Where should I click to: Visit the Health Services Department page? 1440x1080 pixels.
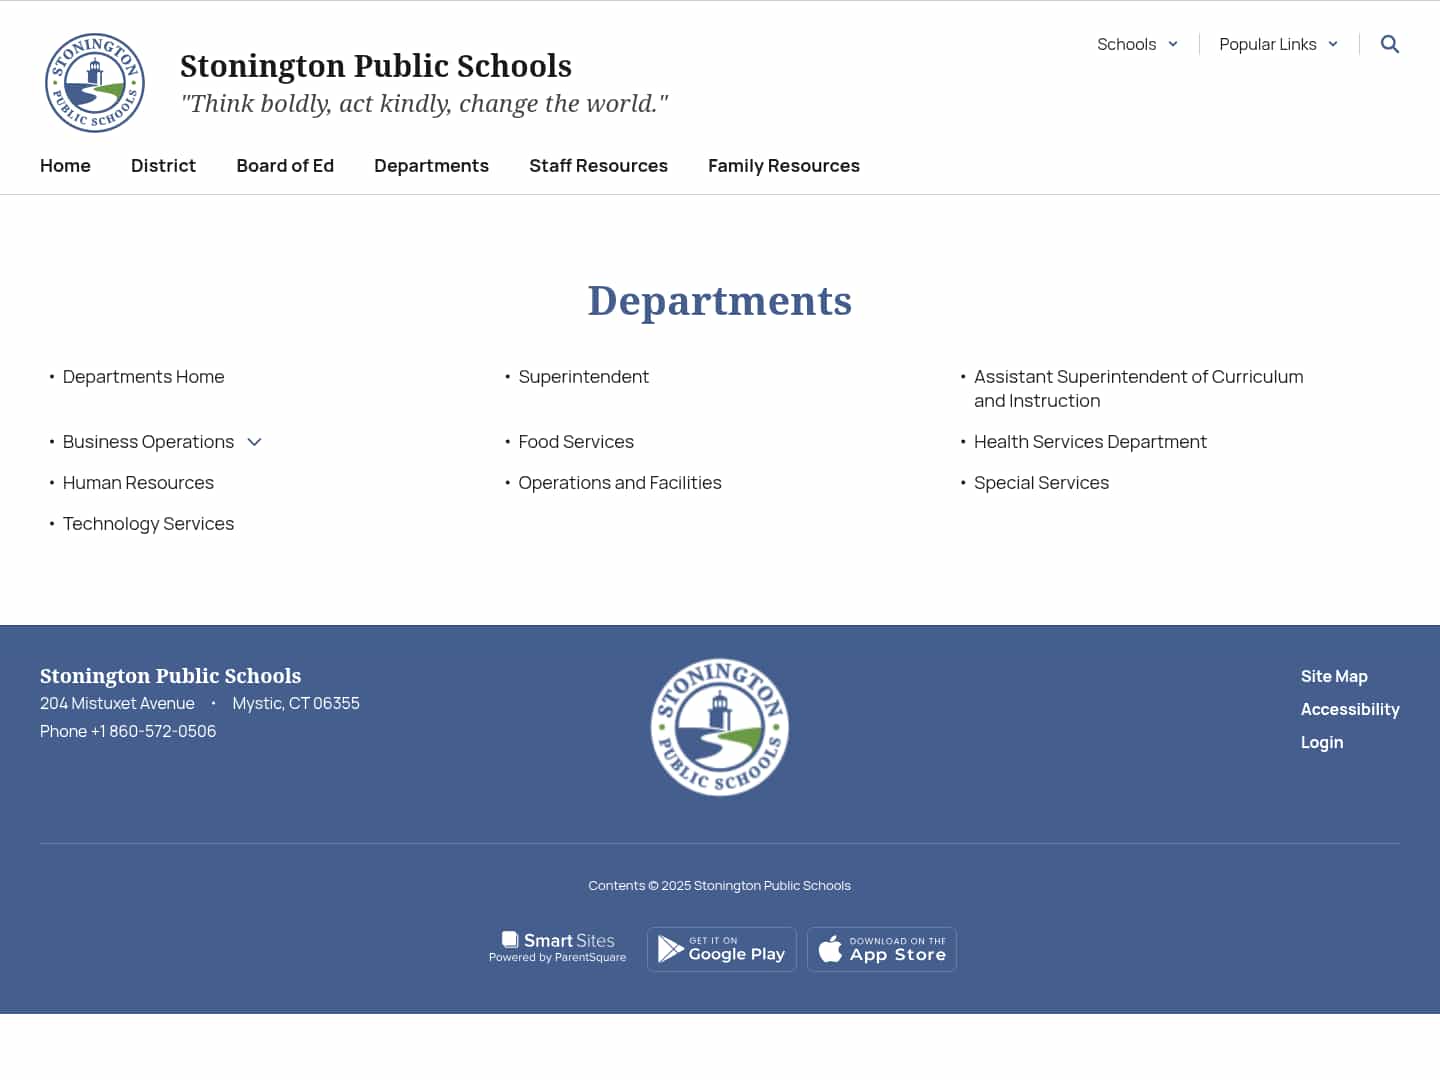pos(1090,441)
